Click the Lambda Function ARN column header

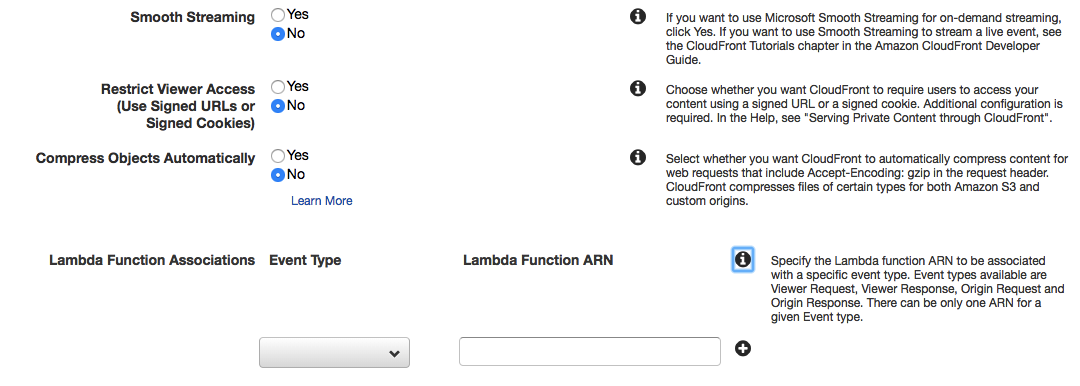coord(538,261)
